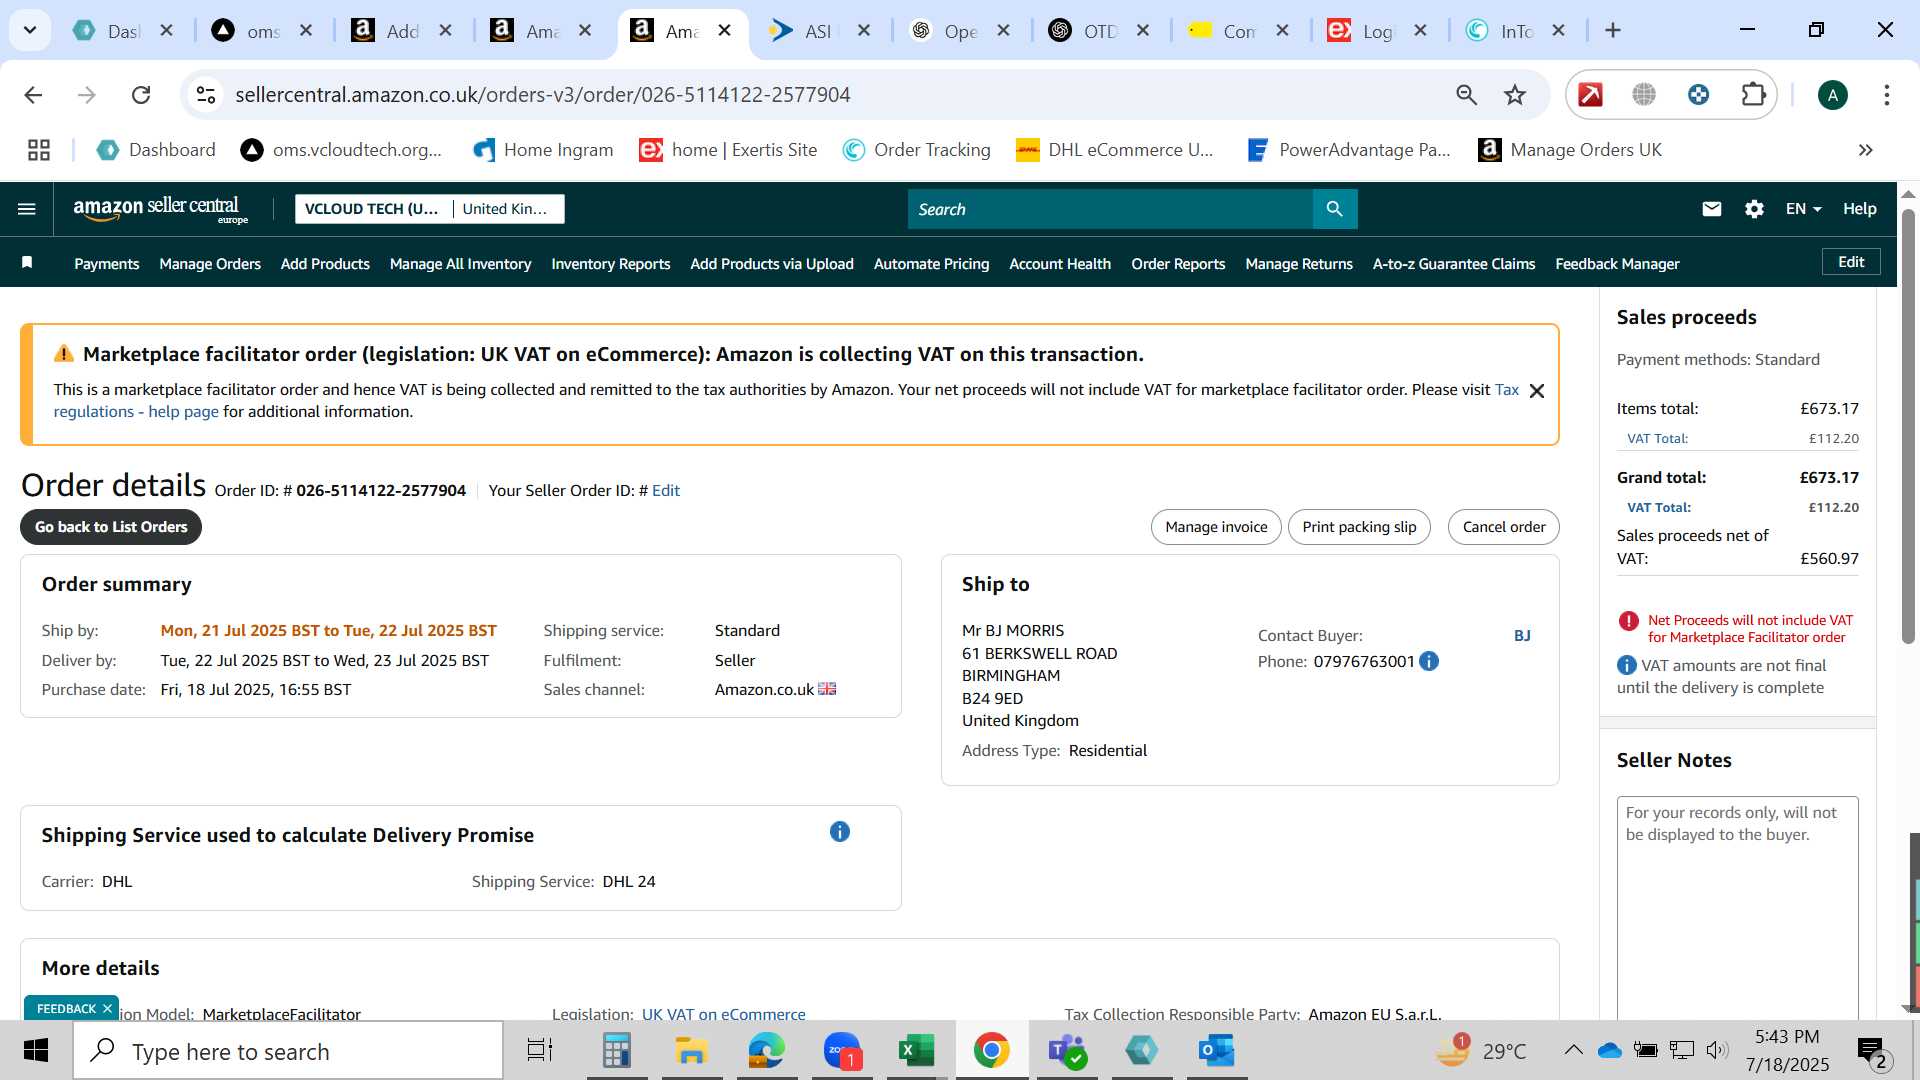Edit the Seller Order ID link
The height and width of the screenshot is (1080, 1920).
(x=666, y=491)
